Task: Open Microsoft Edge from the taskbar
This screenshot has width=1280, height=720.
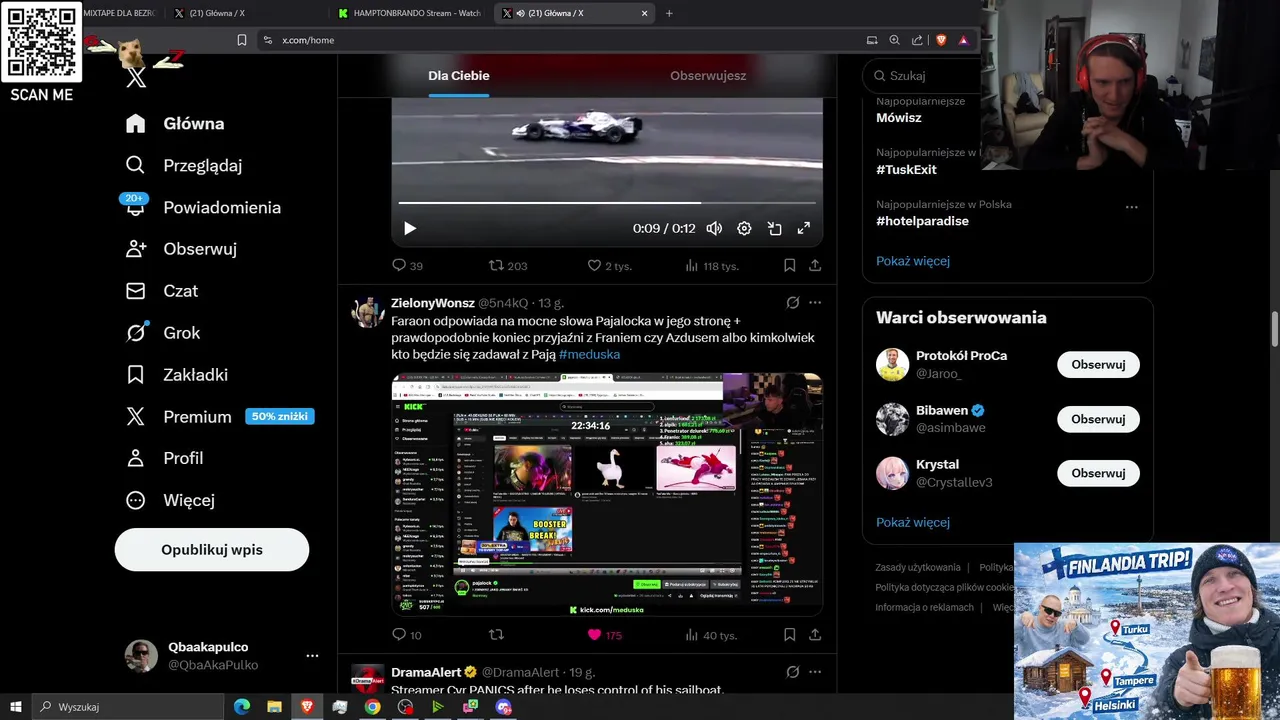Action: pos(242,707)
